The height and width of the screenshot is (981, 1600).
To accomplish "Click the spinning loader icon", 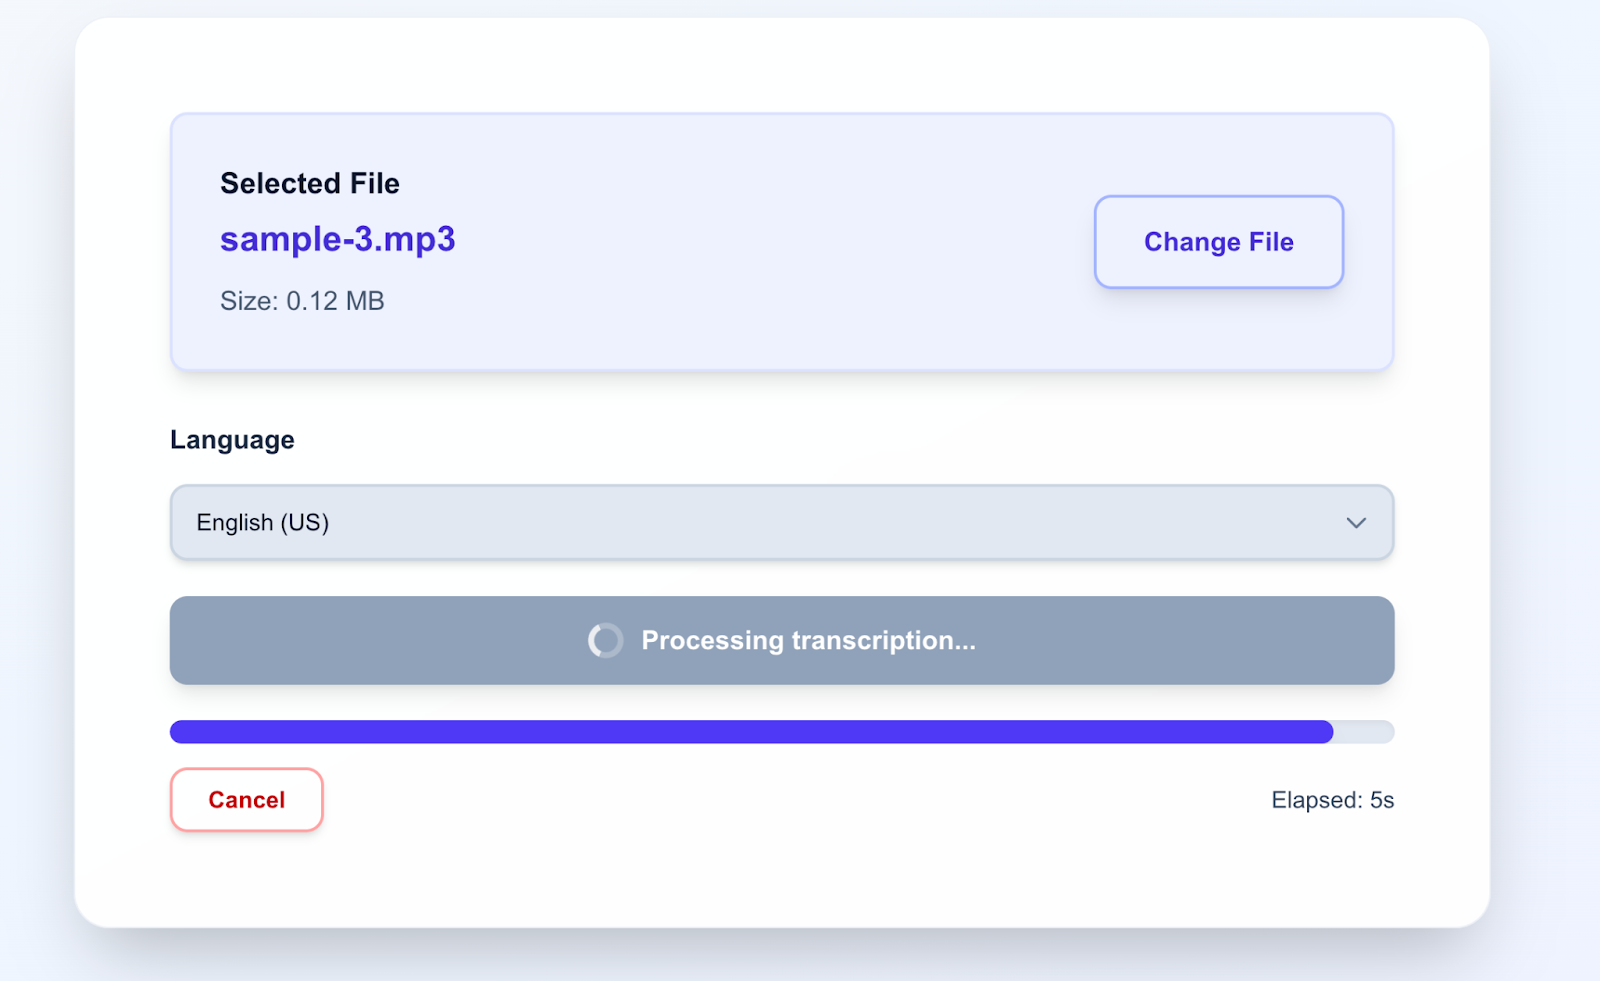I will (x=605, y=640).
